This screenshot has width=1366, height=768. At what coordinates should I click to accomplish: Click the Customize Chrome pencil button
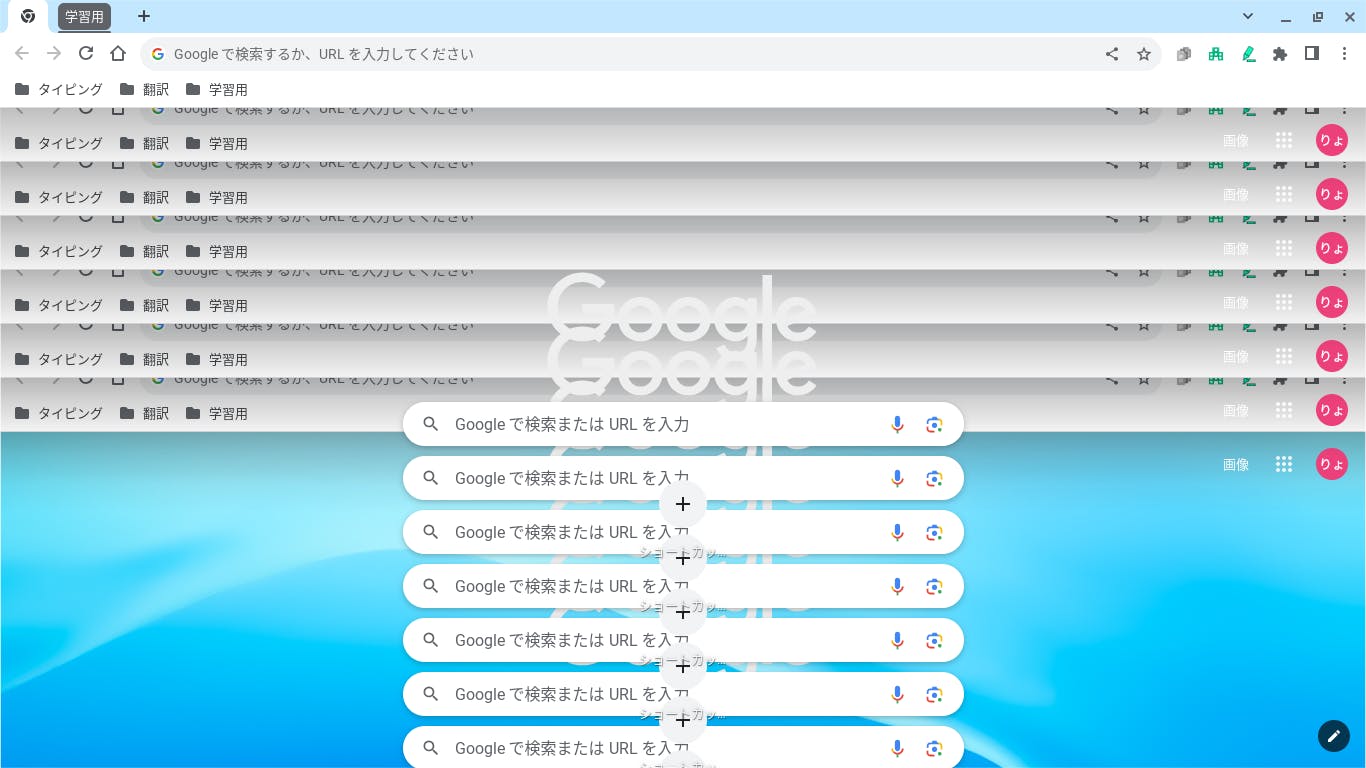point(1333,736)
